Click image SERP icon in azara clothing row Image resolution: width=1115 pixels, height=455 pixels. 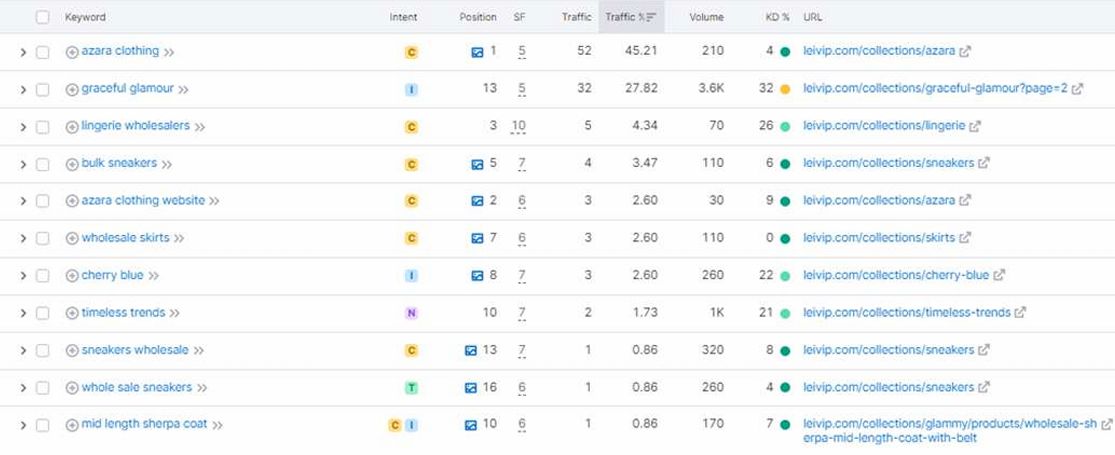point(477,52)
